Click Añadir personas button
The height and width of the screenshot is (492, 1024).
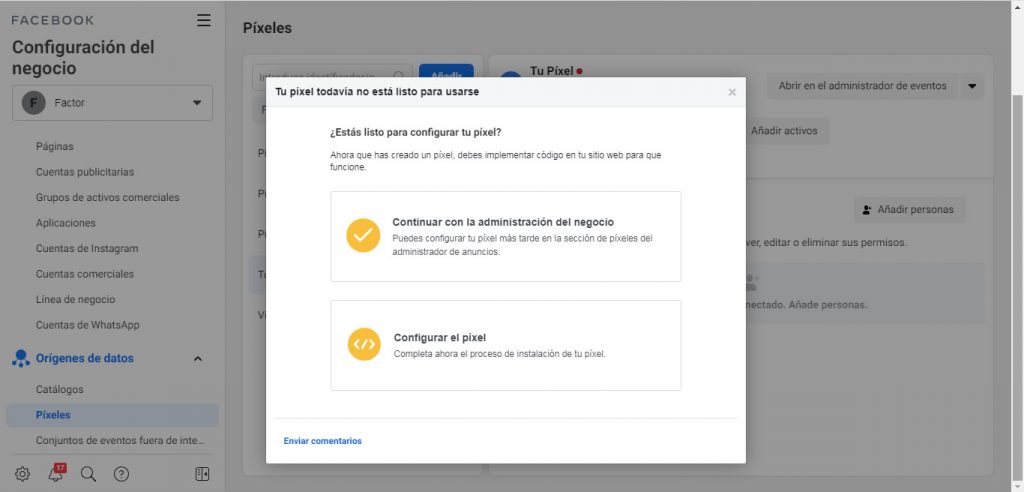(909, 210)
